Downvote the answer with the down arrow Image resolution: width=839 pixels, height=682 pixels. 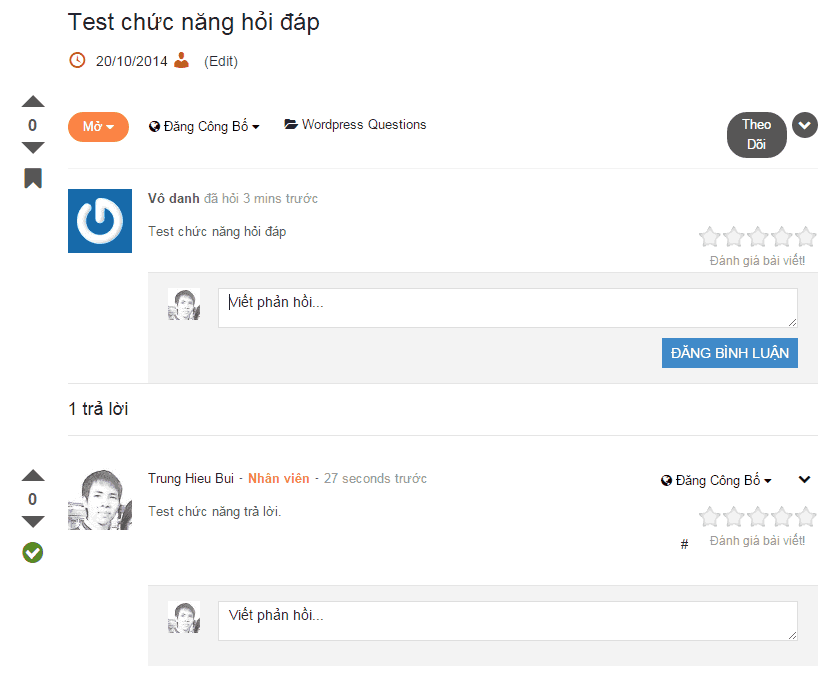point(33,521)
